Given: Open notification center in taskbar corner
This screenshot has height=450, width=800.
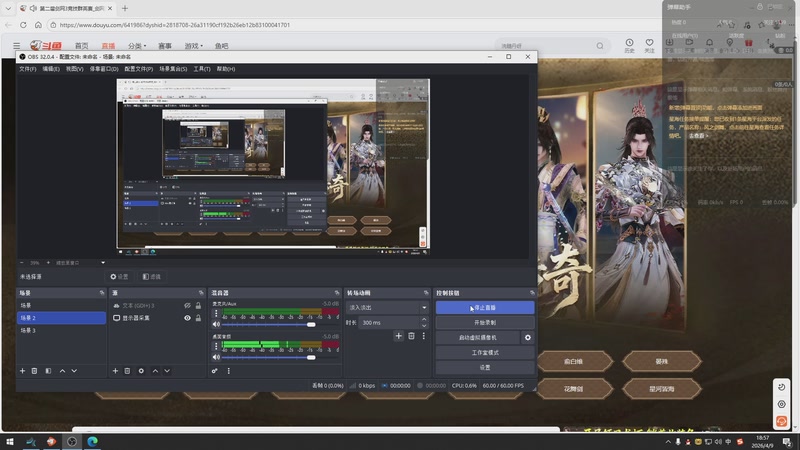Looking at the screenshot, I should [x=787, y=442].
